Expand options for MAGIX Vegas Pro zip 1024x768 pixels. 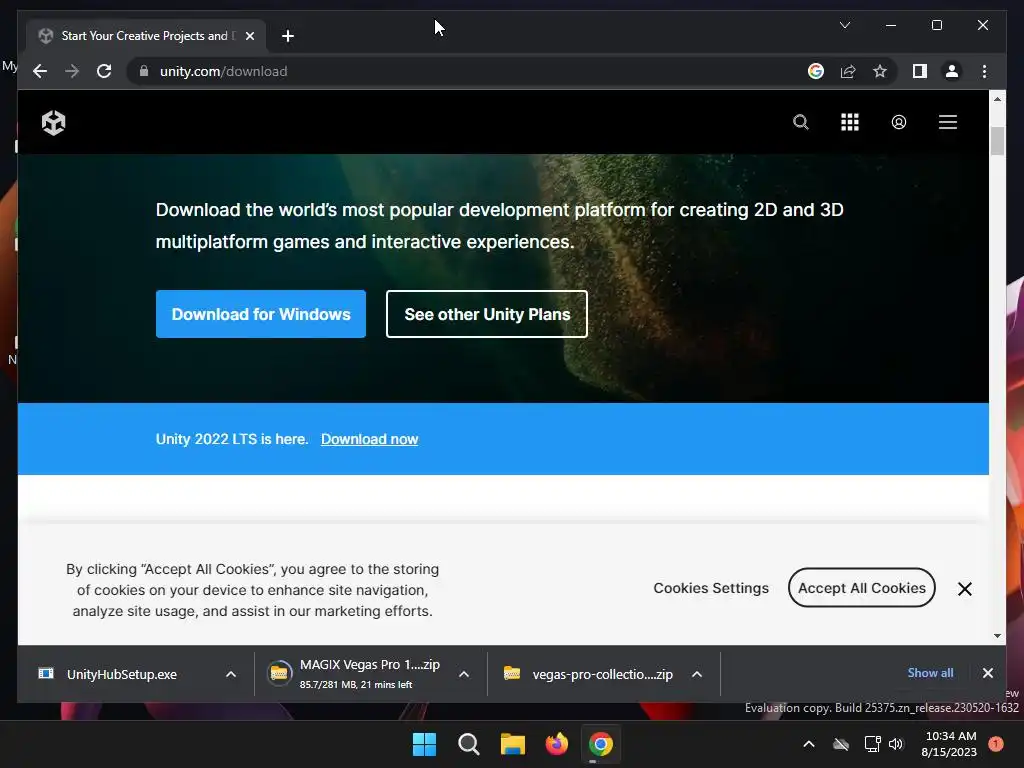[464, 674]
